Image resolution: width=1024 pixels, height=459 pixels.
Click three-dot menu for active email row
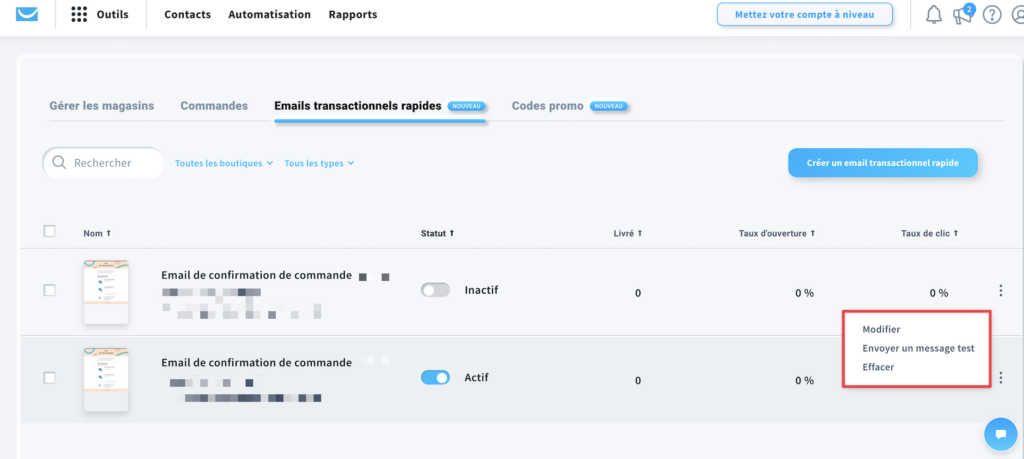[x=1000, y=377]
